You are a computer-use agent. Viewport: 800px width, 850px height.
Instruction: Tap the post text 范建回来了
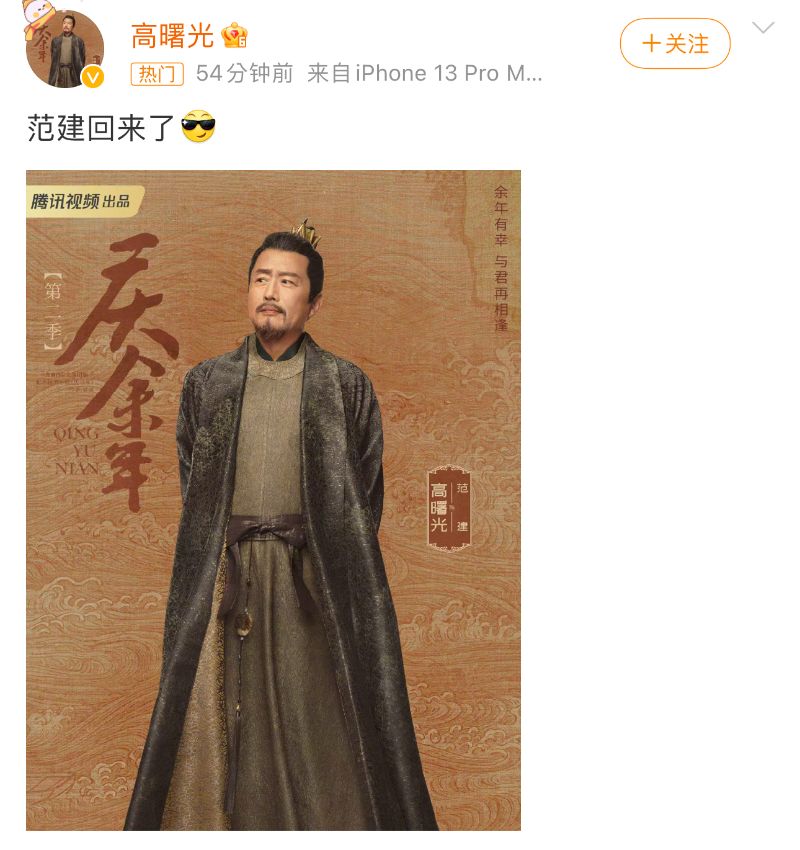click(x=100, y=128)
